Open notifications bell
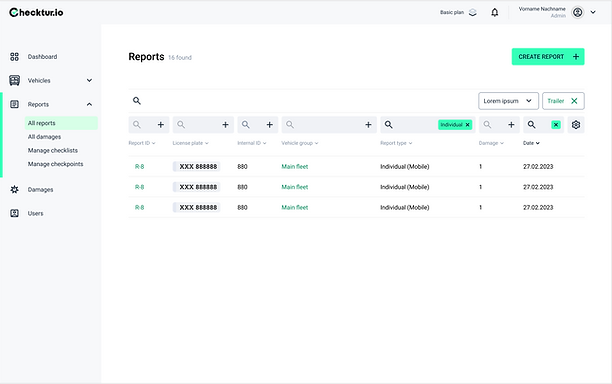 tap(495, 12)
